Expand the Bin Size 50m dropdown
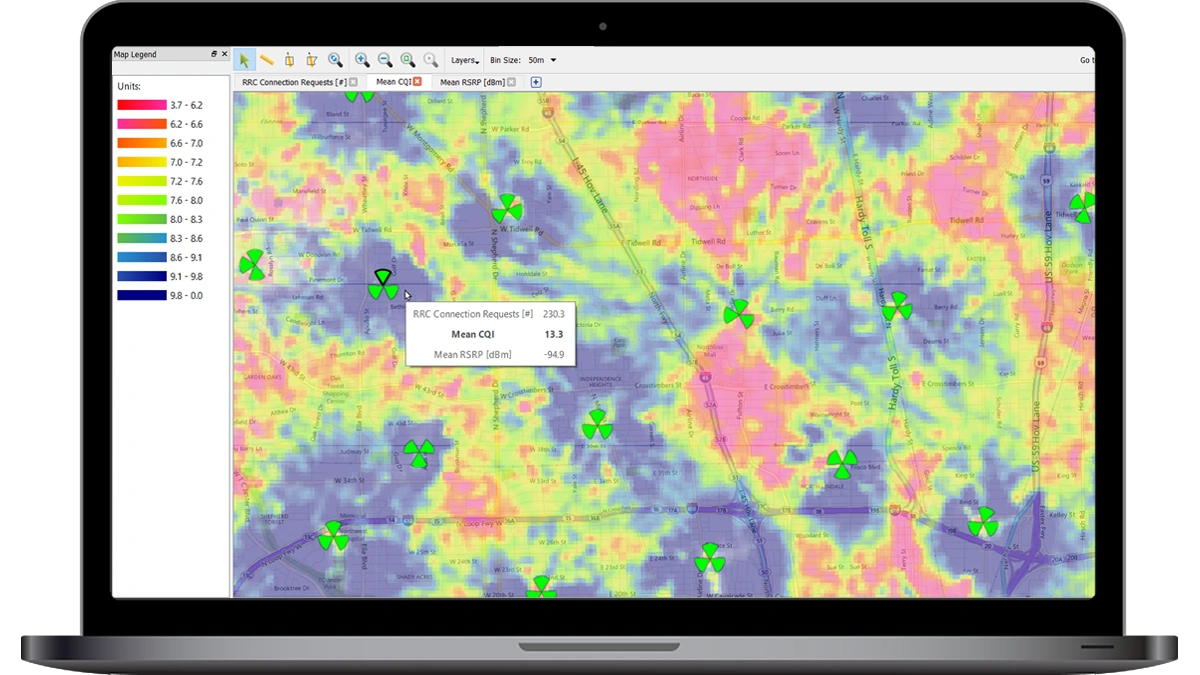This screenshot has height=675, width=1200. pos(543,60)
